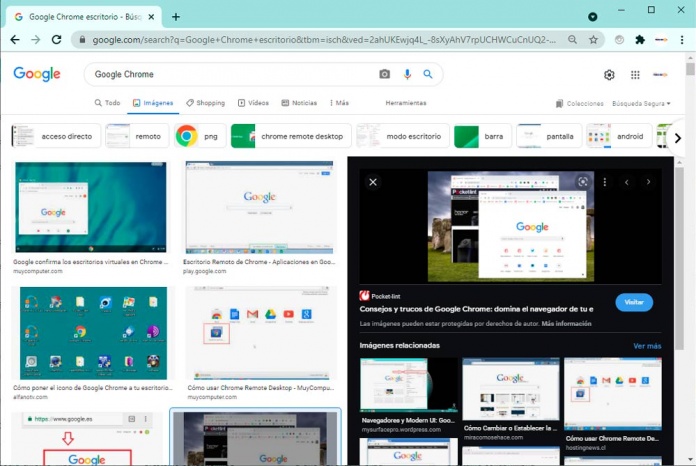Click the page vertical scrollbar thumb
Screen dimensions: 696x466
coord(690,69)
